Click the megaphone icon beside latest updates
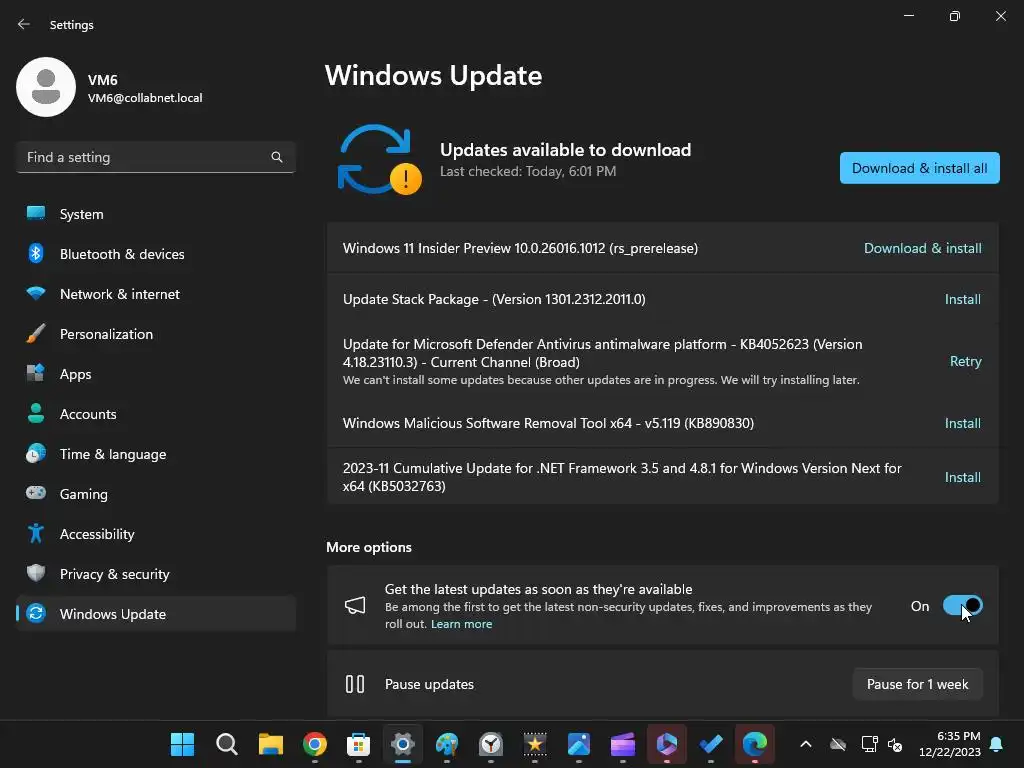The height and width of the screenshot is (768, 1024). click(355, 606)
